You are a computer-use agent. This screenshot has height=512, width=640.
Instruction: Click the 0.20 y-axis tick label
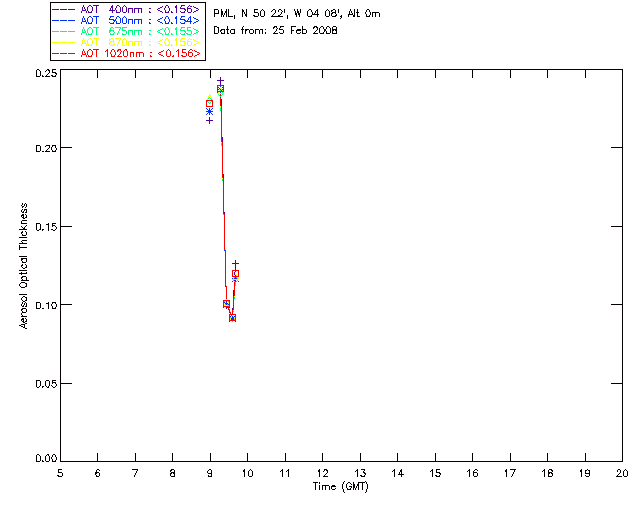coord(46,148)
